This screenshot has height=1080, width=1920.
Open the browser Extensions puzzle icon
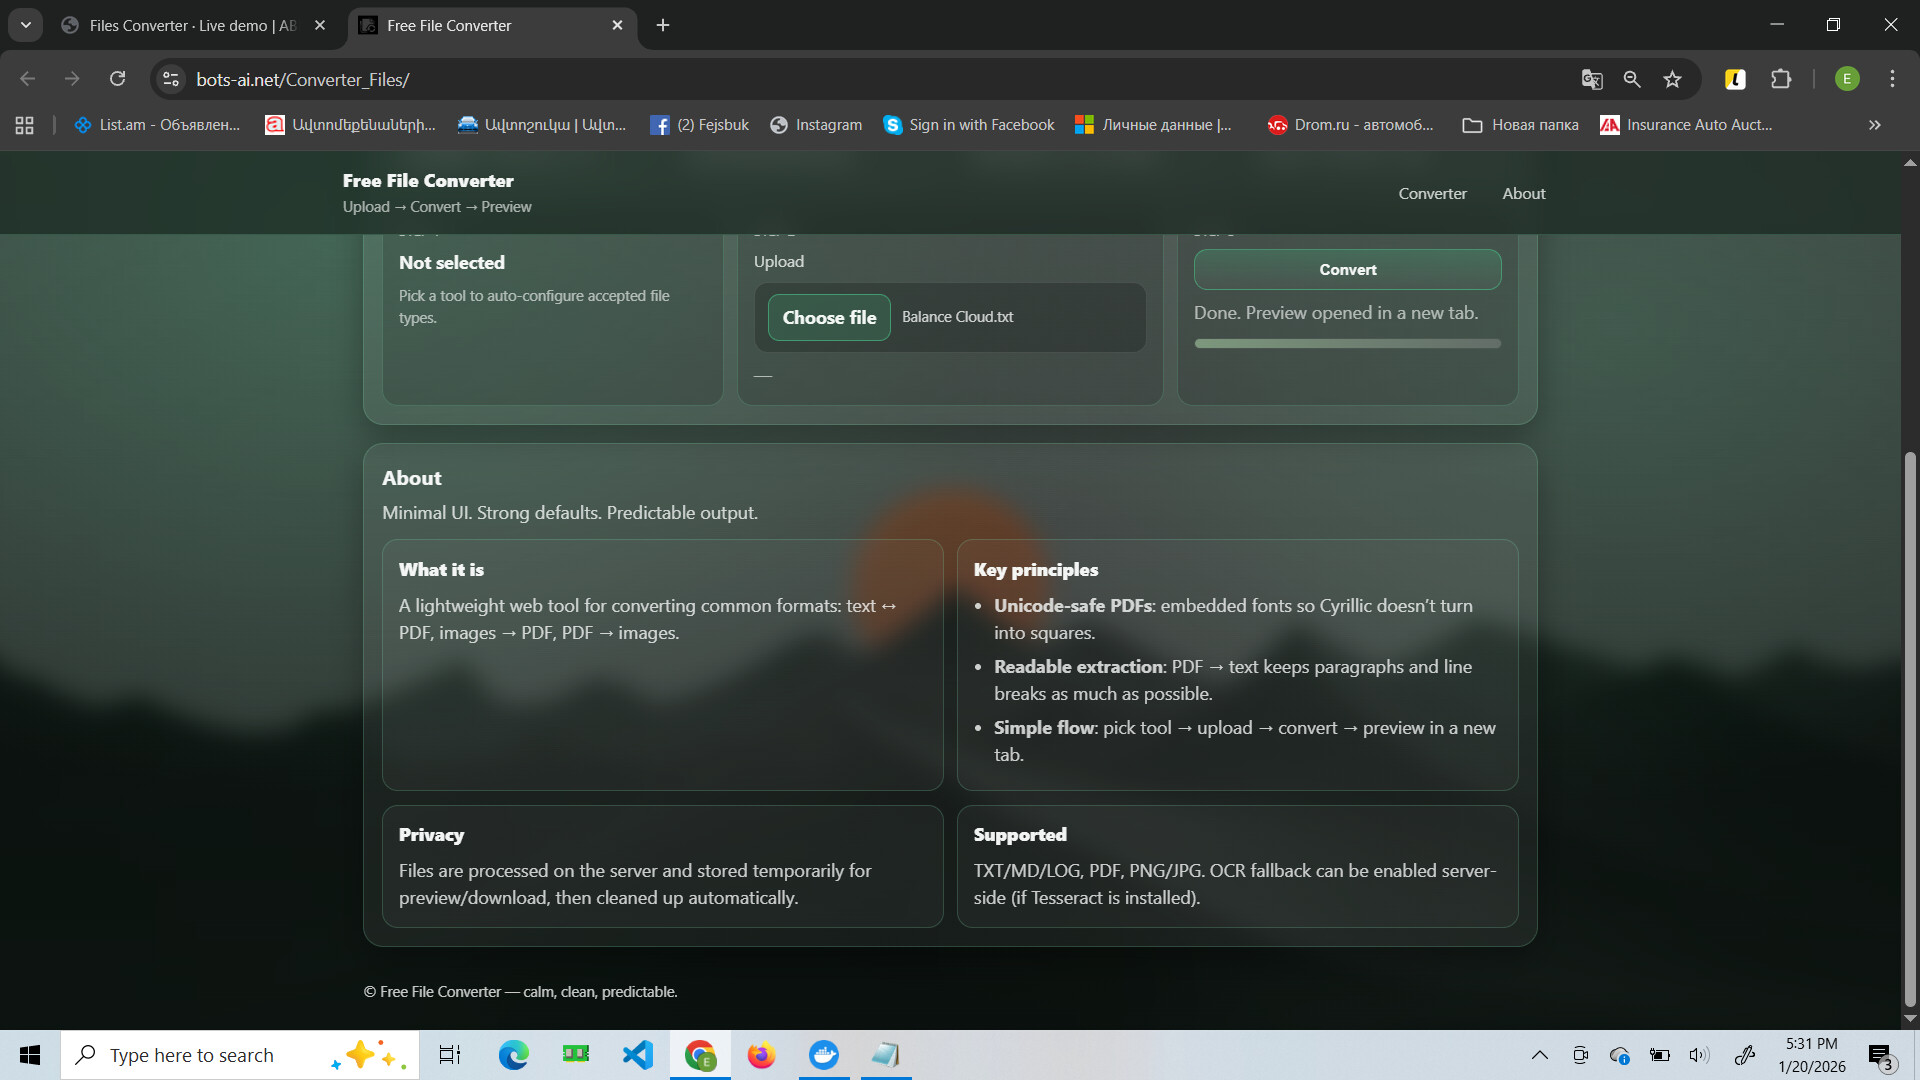pos(1782,79)
